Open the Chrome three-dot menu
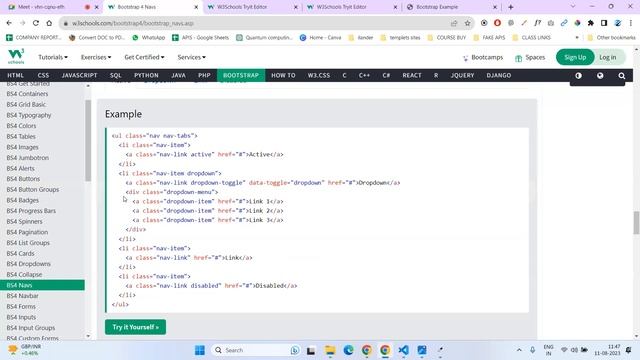This screenshot has width=640, height=360. point(631,23)
